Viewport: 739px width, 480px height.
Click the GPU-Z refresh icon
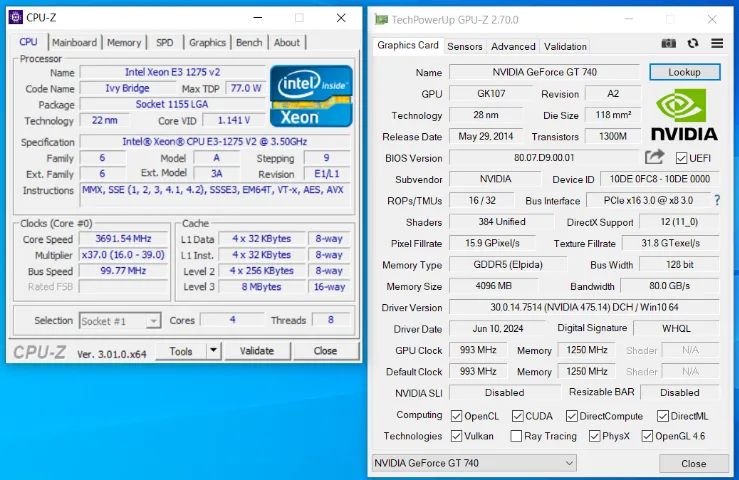(692, 43)
